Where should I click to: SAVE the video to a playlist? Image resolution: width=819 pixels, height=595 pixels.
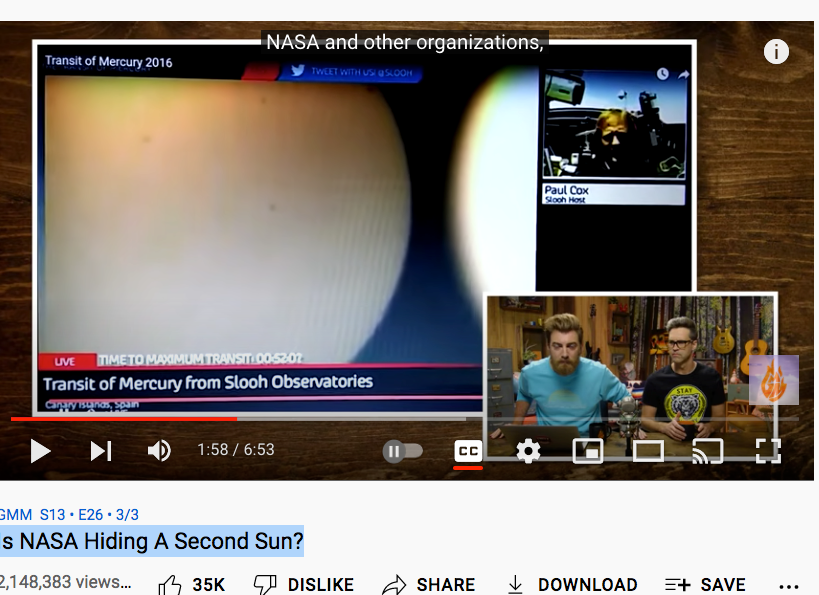(704, 585)
